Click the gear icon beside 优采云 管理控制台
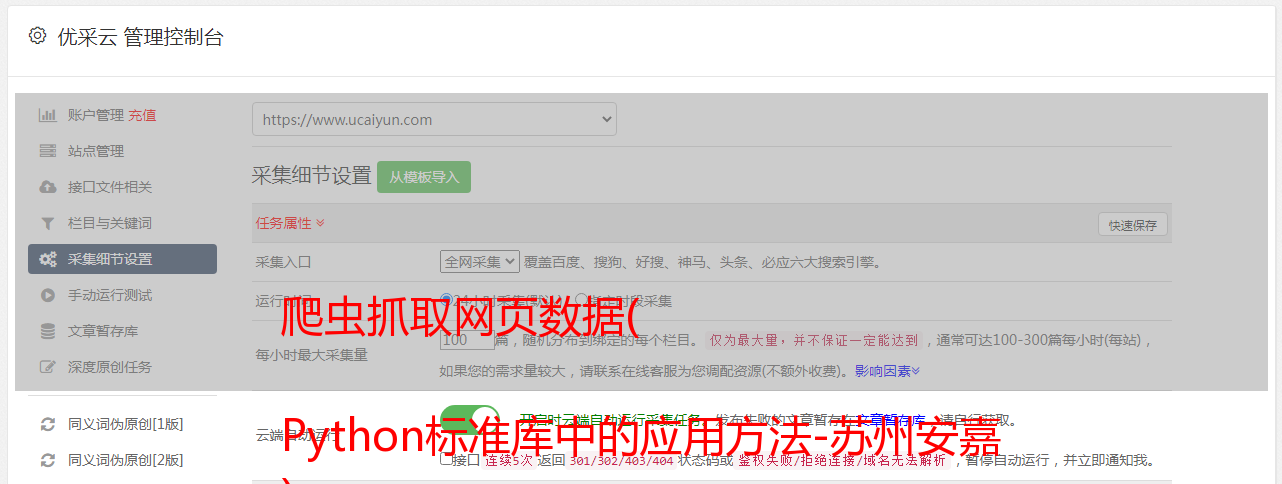This screenshot has width=1282, height=484. [37, 36]
